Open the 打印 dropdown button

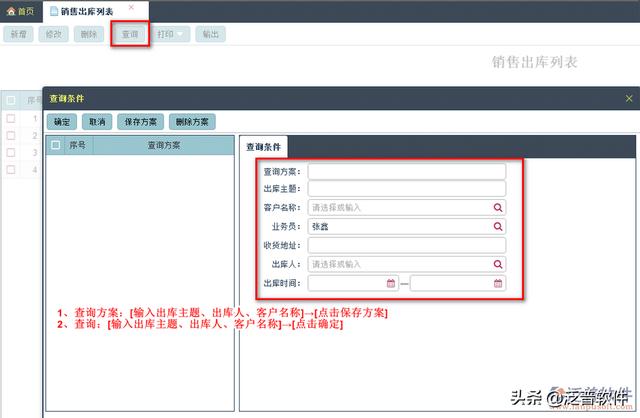[171, 34]
